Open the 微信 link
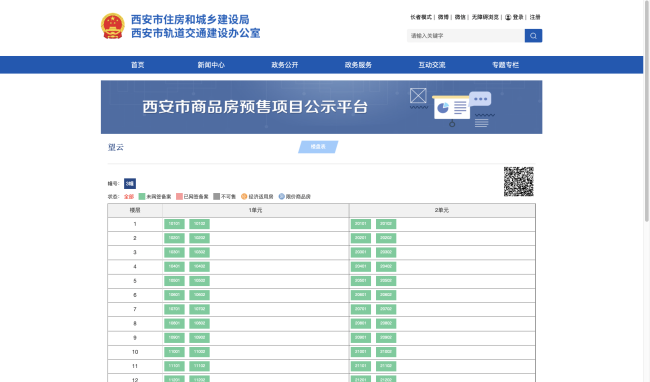Viewport: 650px width, 382px height. pos(460,17)
